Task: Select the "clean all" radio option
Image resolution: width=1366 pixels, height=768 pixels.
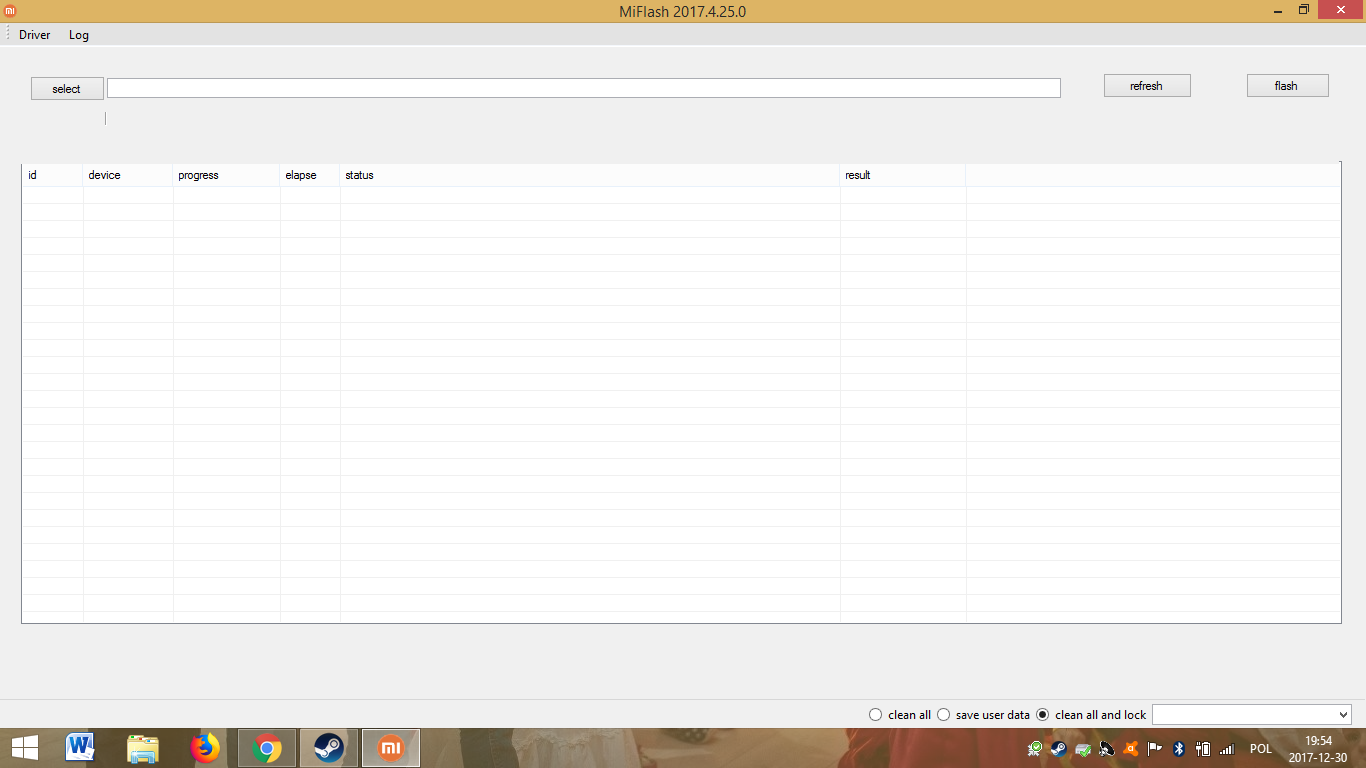Action: pos(876,715)
